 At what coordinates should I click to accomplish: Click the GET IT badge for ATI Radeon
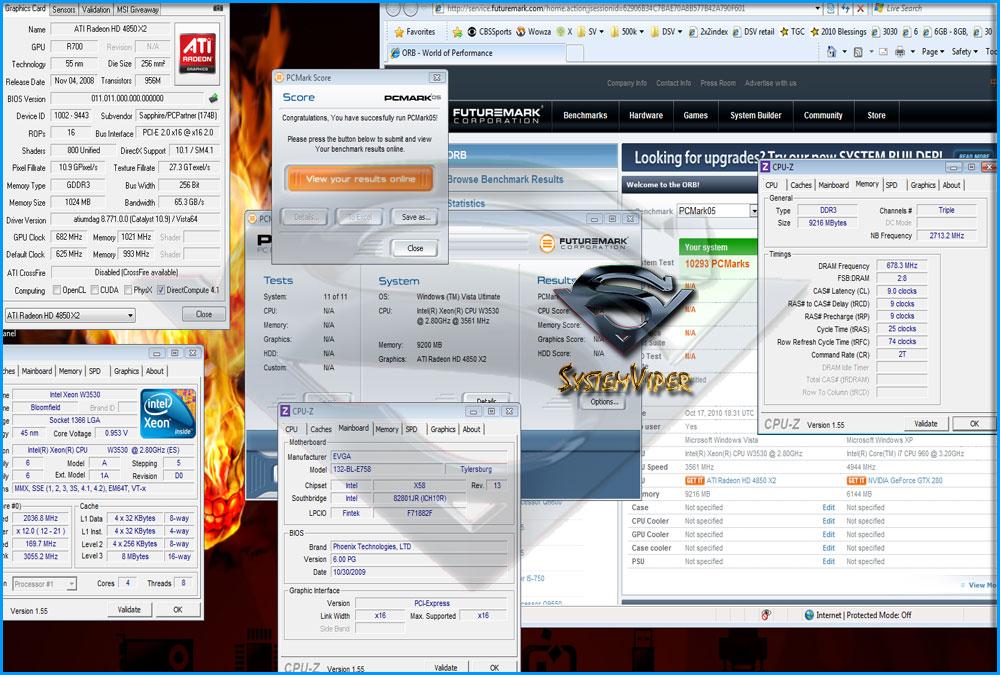coord(695,480)
